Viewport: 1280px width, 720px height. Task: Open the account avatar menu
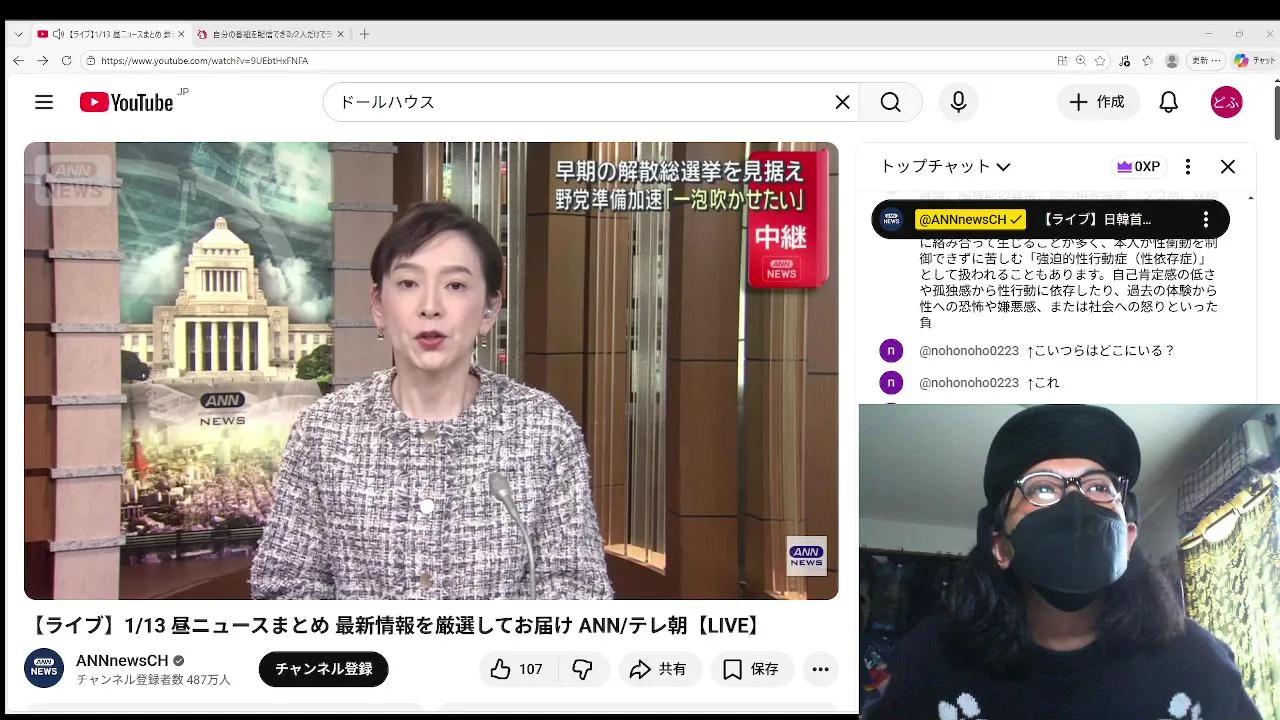(x=1226, y=102)
